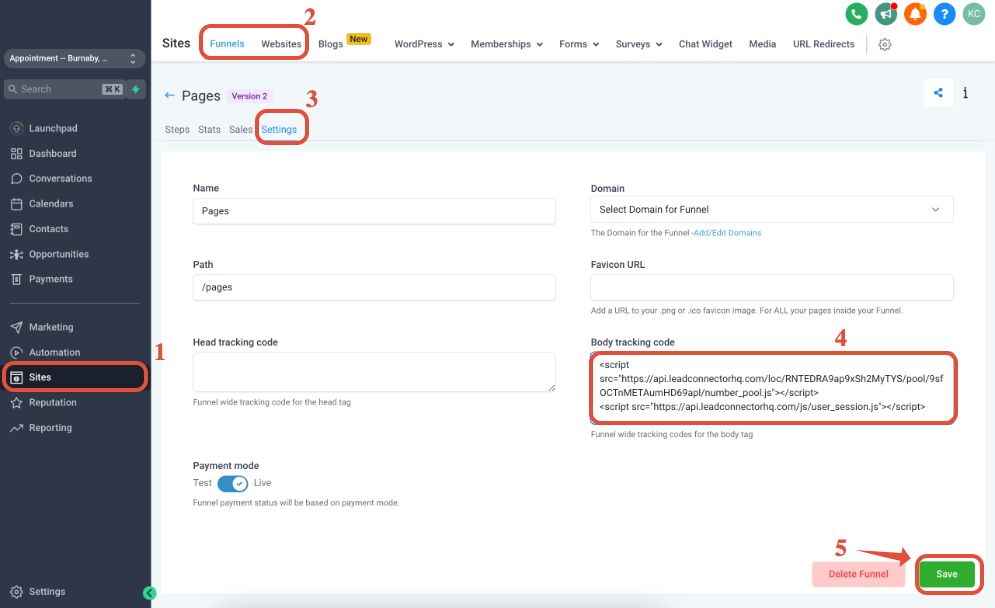Viewport: 995px width, 608px height.
Task: Click the Launchpad icon in the sidebar
Action: [16, 128]
